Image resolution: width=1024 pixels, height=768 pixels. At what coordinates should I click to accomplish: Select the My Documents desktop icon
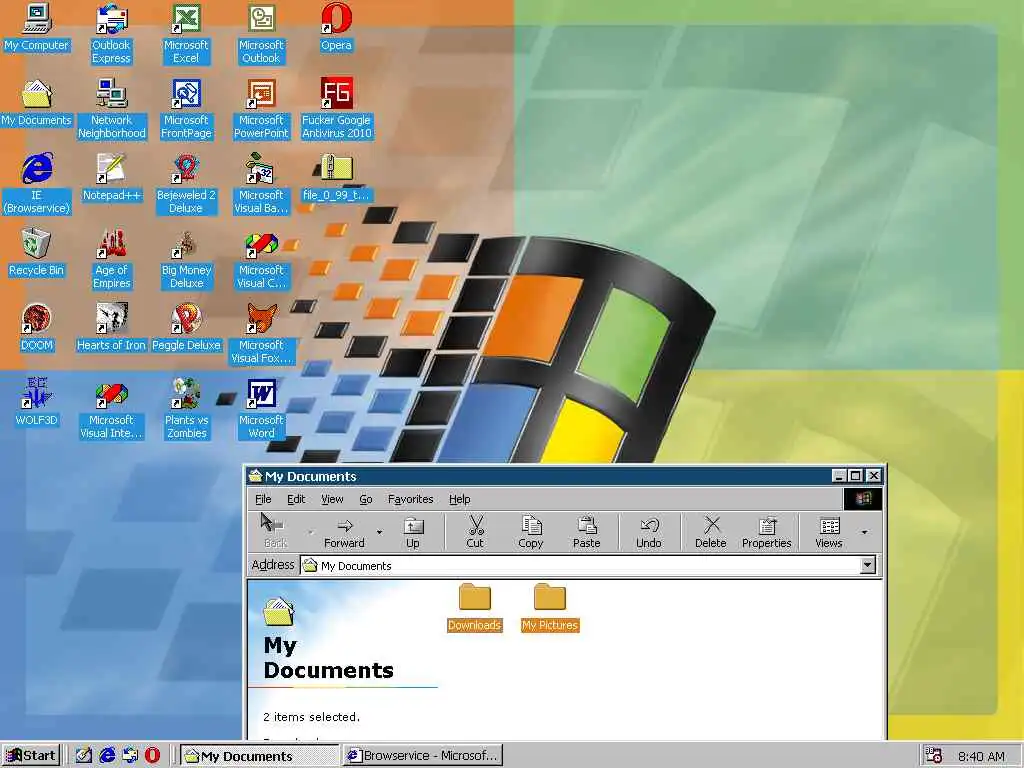coord(37,104)
